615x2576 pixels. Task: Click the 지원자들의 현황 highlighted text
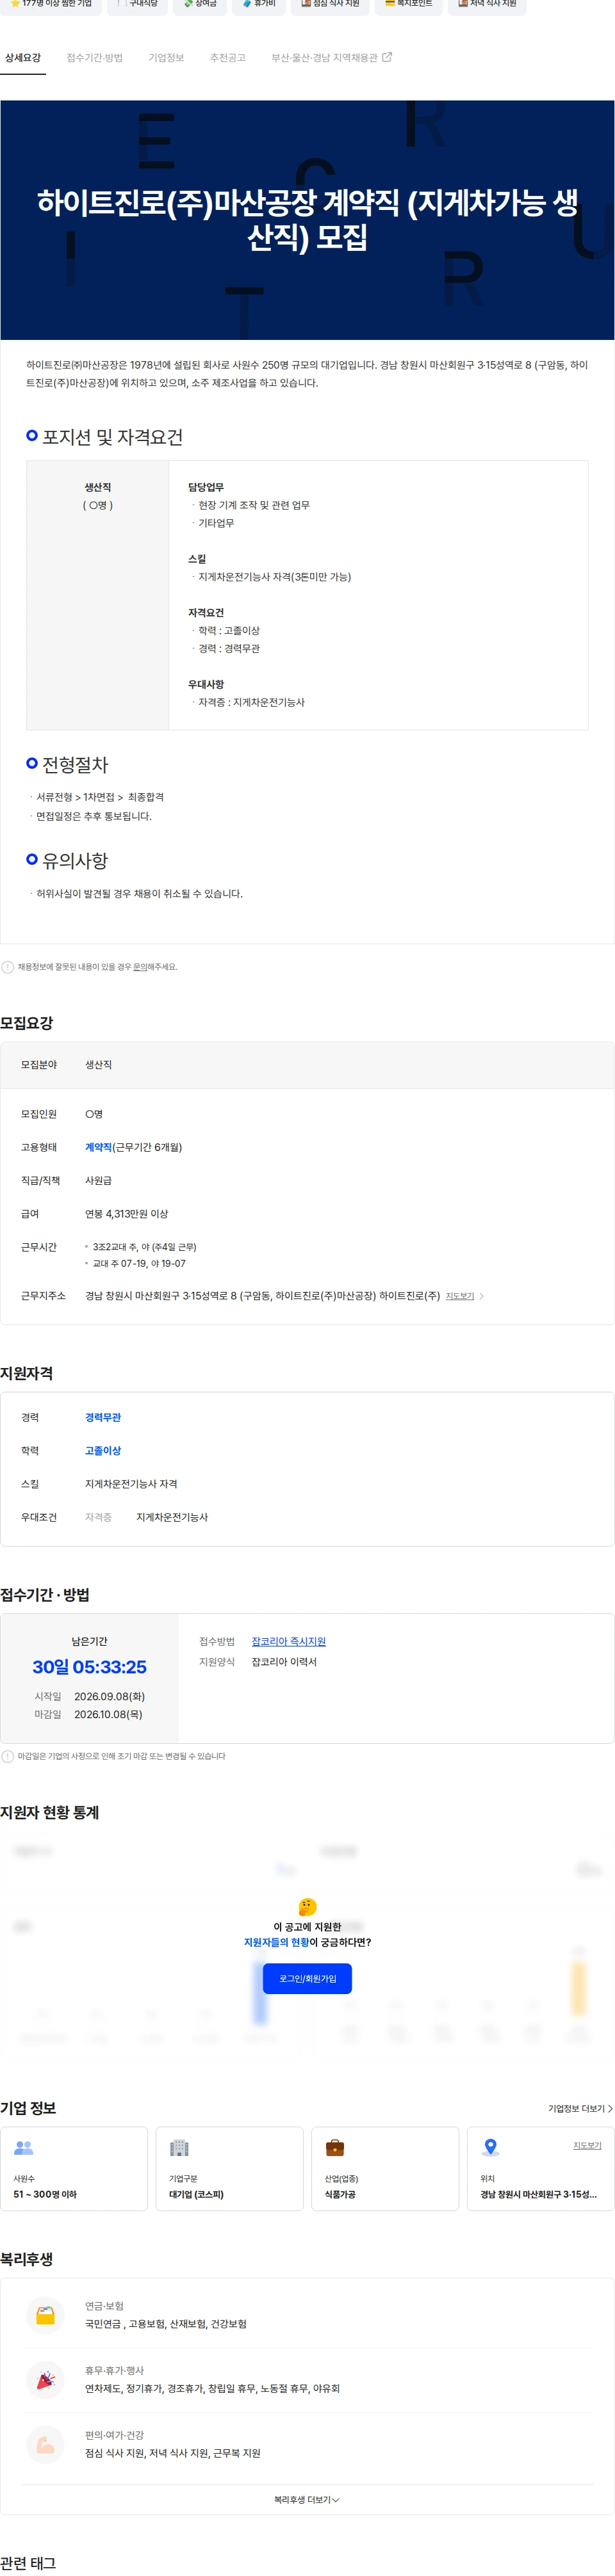(276, 1942)
